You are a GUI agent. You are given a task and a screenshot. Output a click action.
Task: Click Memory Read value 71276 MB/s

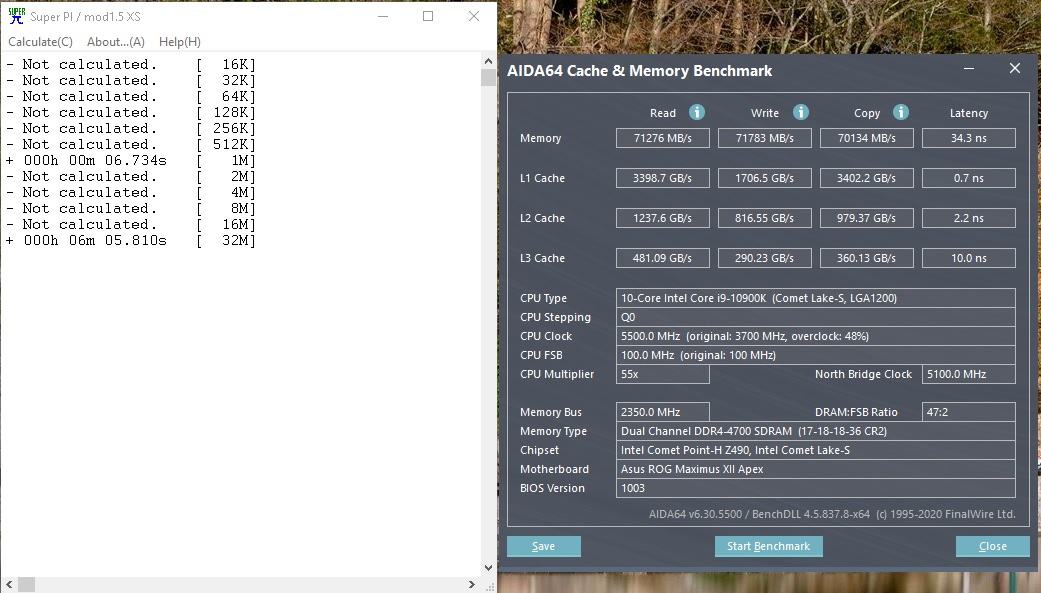(x=663, y=138)
